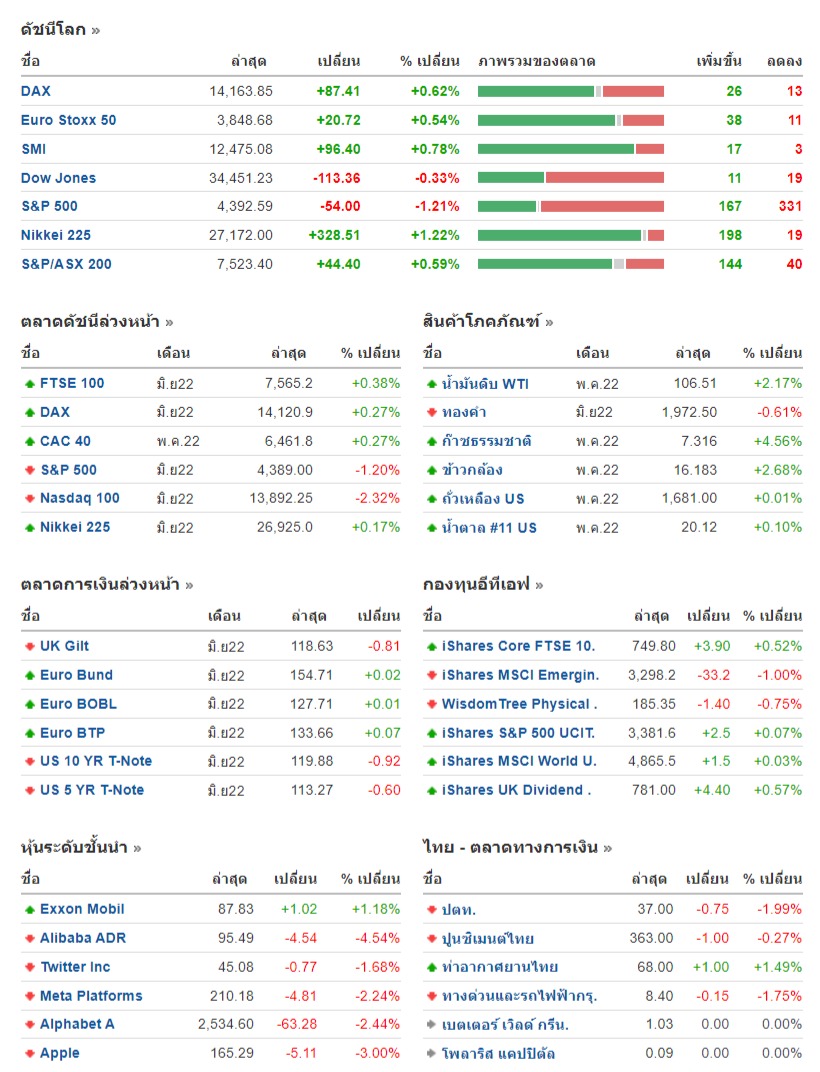Click the gray arrow beside เบตเตอร์ เวิลด์ กรีน.
This screenshot has width=820, height=1072.
click(432, 1024)
